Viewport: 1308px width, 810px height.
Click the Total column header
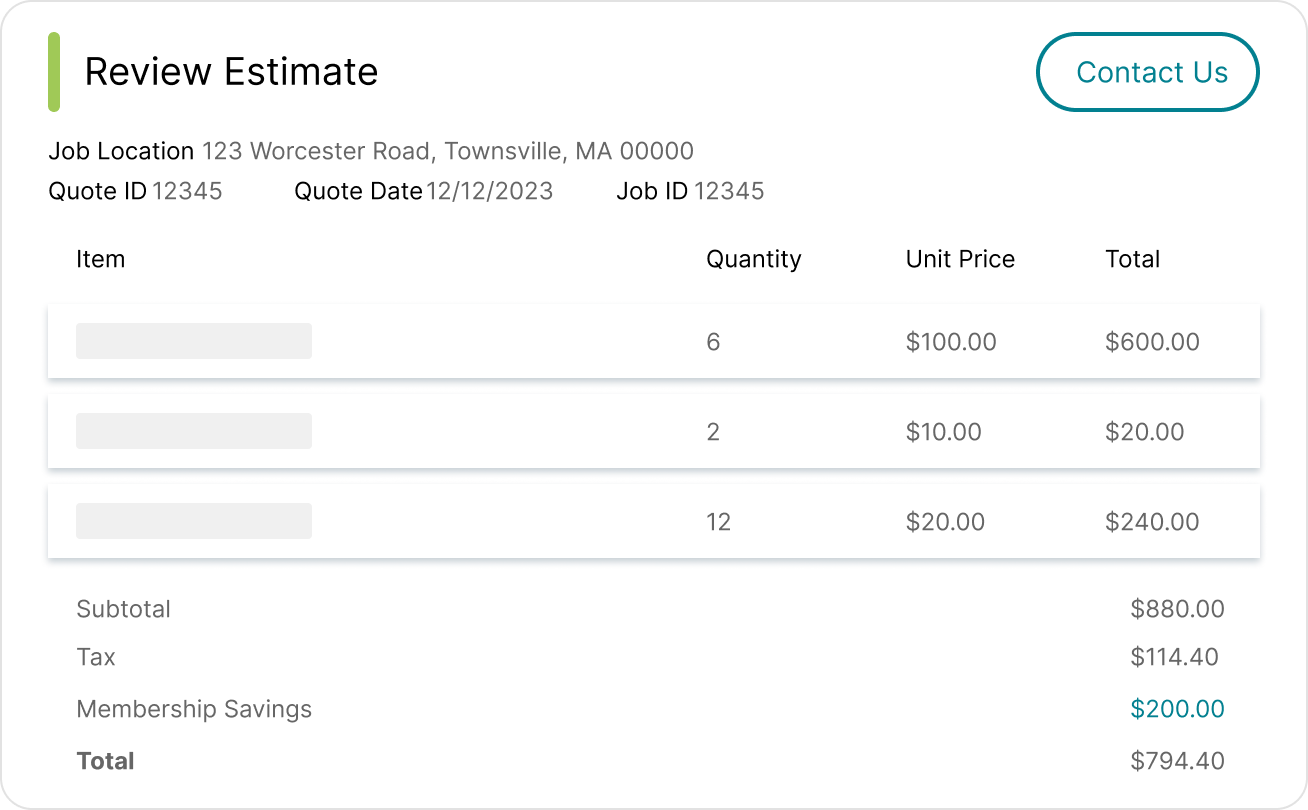click(1132, 259)
